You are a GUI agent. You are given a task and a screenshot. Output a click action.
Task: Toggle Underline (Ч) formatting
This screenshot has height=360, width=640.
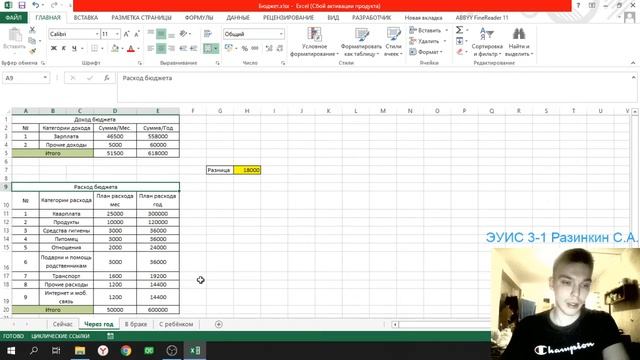point(74,49)
